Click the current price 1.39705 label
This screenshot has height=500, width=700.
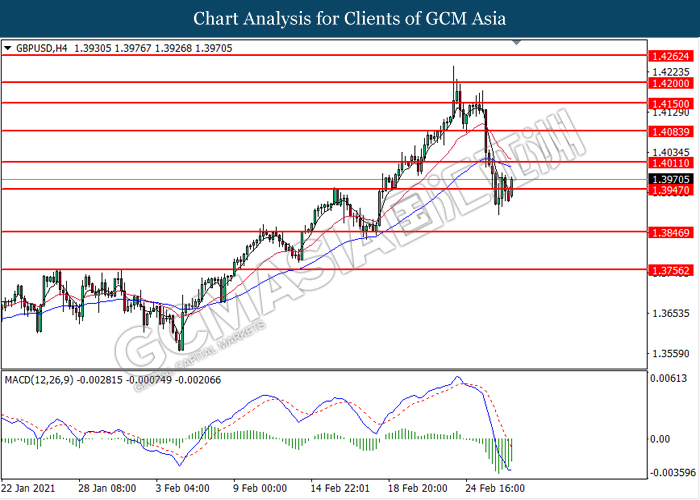[671, 179]
